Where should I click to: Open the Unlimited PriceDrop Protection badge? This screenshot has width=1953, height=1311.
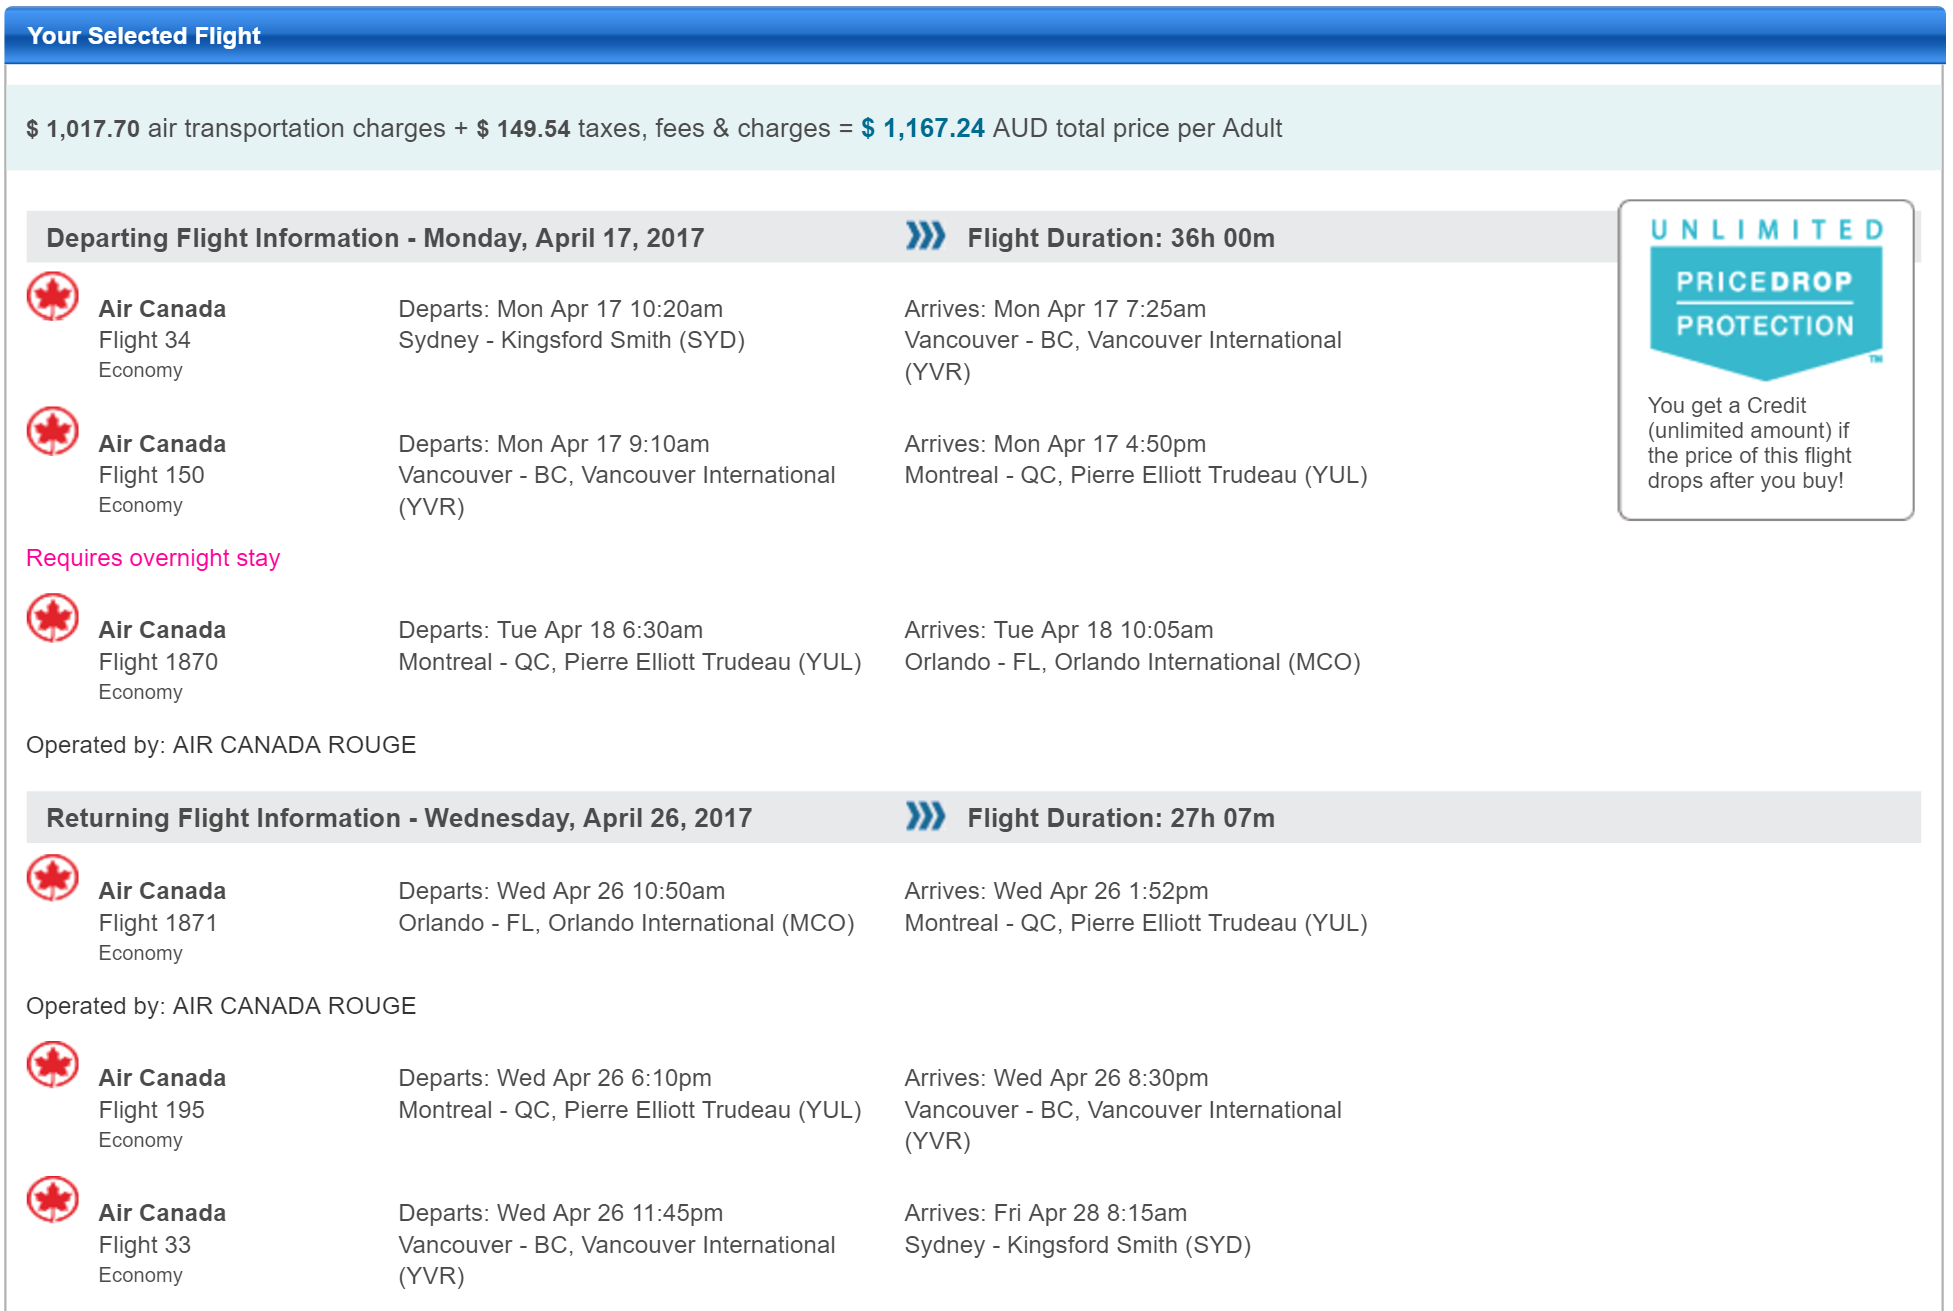pyautogui.click(x=1766, y=300)
